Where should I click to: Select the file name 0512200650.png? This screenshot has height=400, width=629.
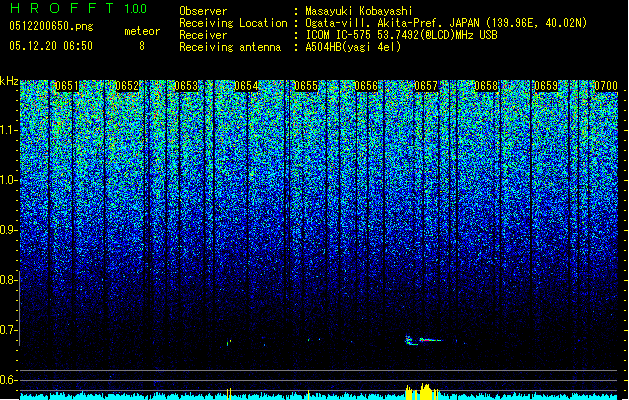51,26
